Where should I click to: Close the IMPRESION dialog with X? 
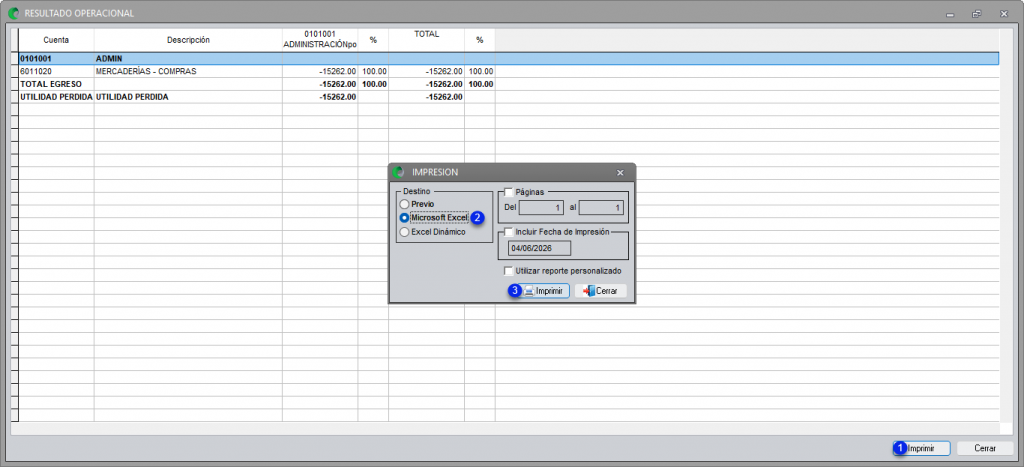(x=620, y=172)
